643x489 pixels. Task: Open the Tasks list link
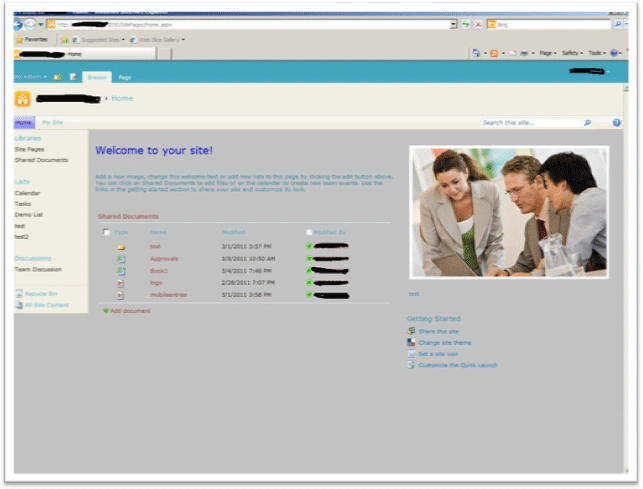(x=23, y=203)
